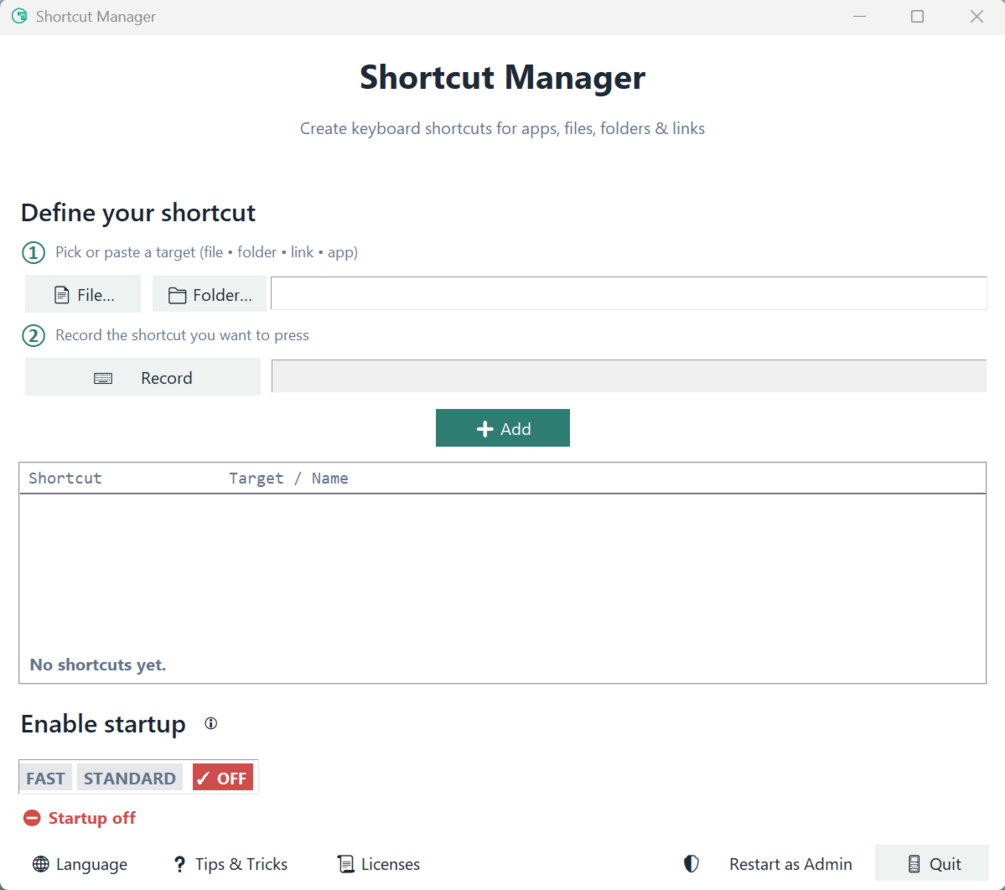
Task: Open the Folder... picker
Action: click(209, 294)
